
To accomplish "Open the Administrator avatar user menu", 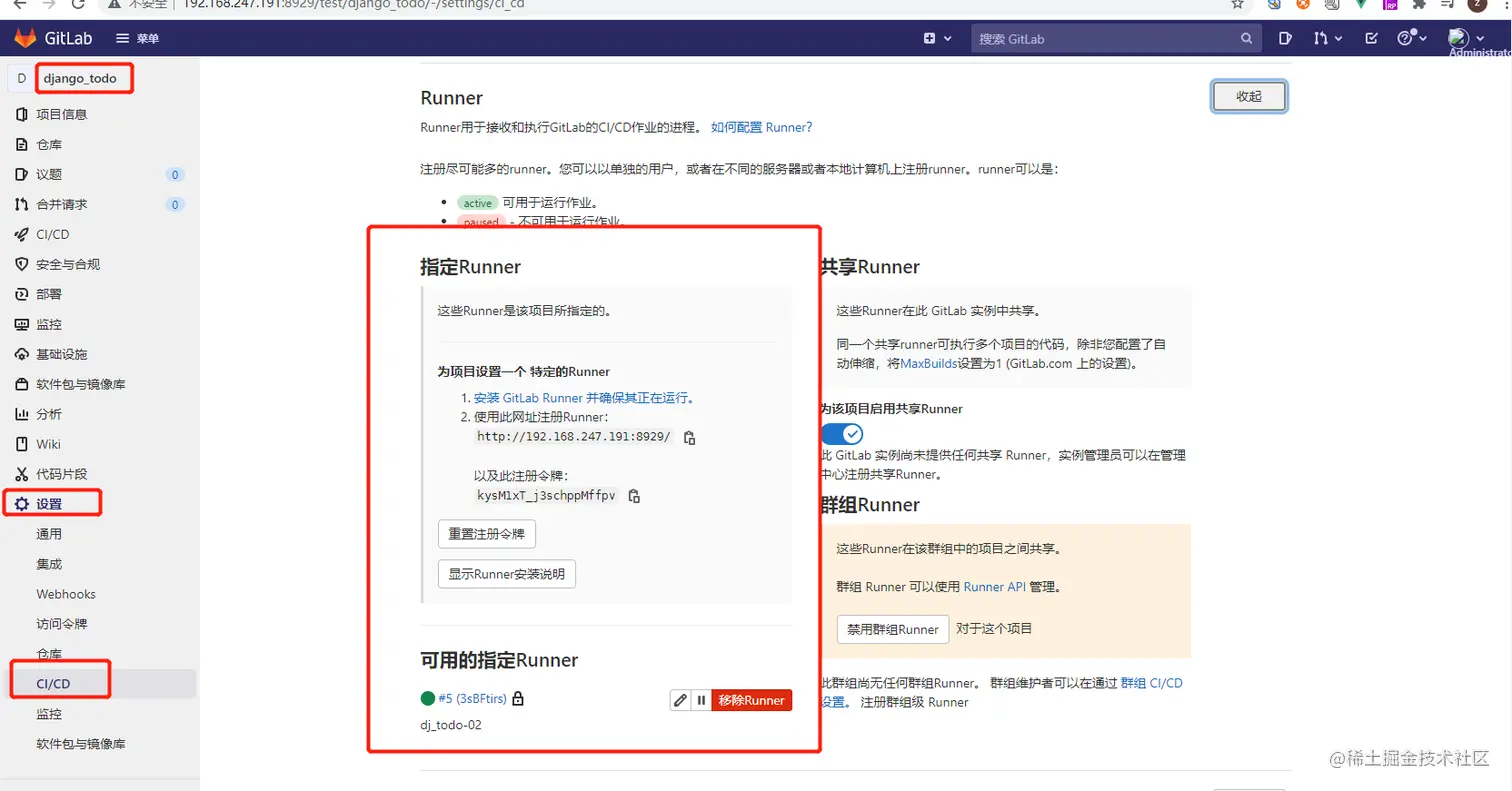I will coord(1467,38).
